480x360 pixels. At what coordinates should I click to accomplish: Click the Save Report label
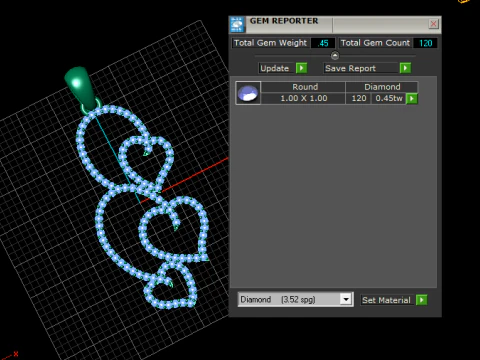tap(361, 68)
